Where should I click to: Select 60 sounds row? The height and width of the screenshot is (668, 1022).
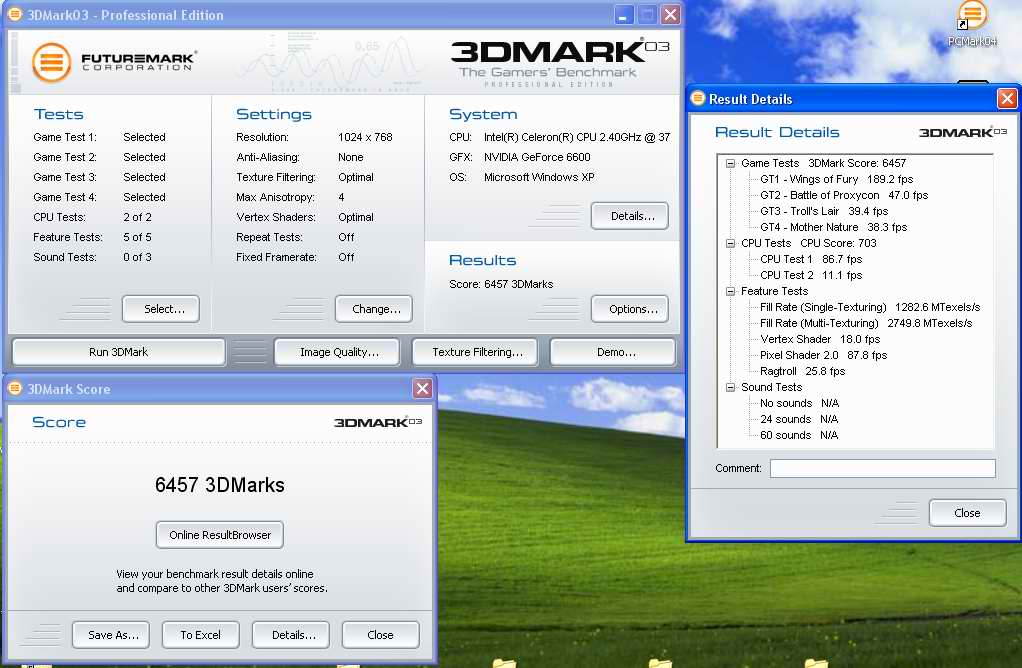click(x=799, y=435)
